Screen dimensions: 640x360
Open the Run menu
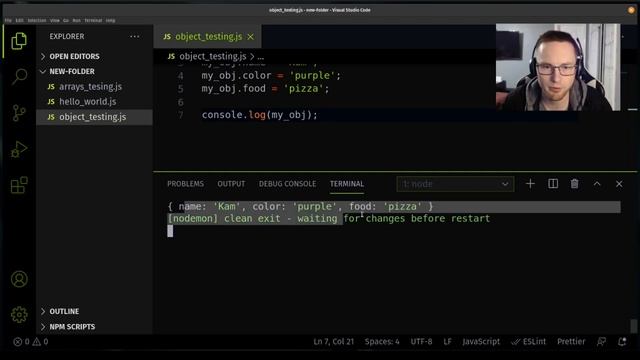76,20
